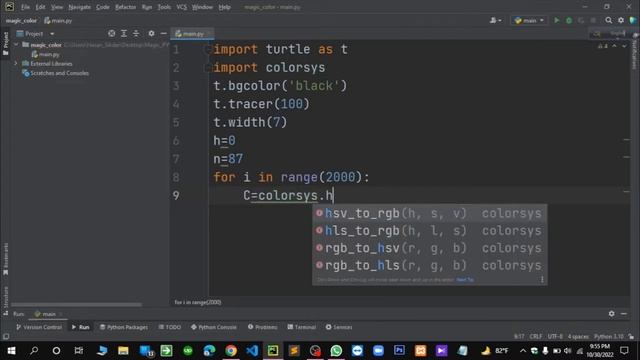Open the Python Console tool window
This screenshot has width=640, height=360.
pos(214,327)
